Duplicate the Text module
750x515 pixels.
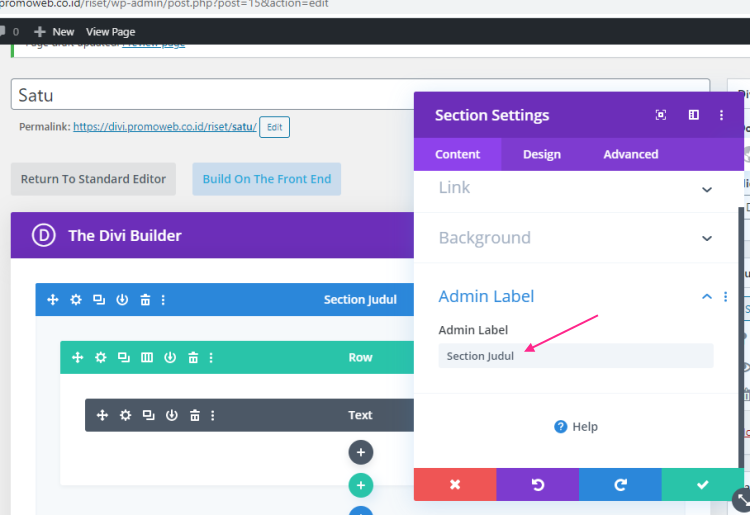point(149,415)
